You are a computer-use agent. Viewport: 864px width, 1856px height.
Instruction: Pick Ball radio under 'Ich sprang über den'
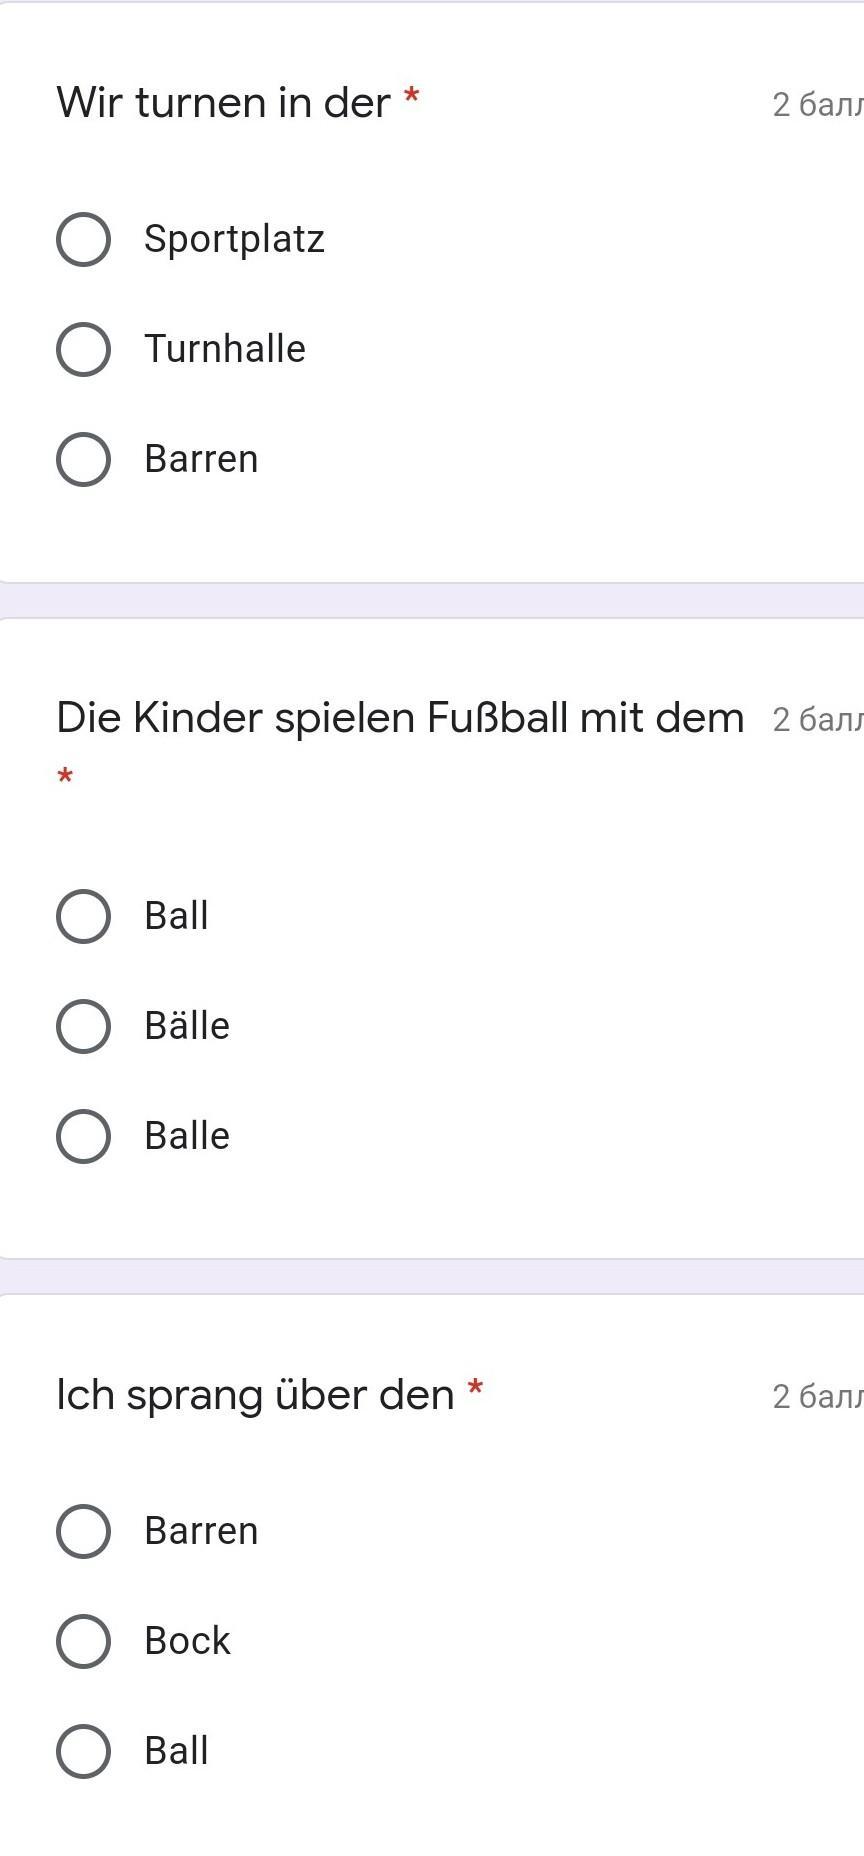point(83,1751)
